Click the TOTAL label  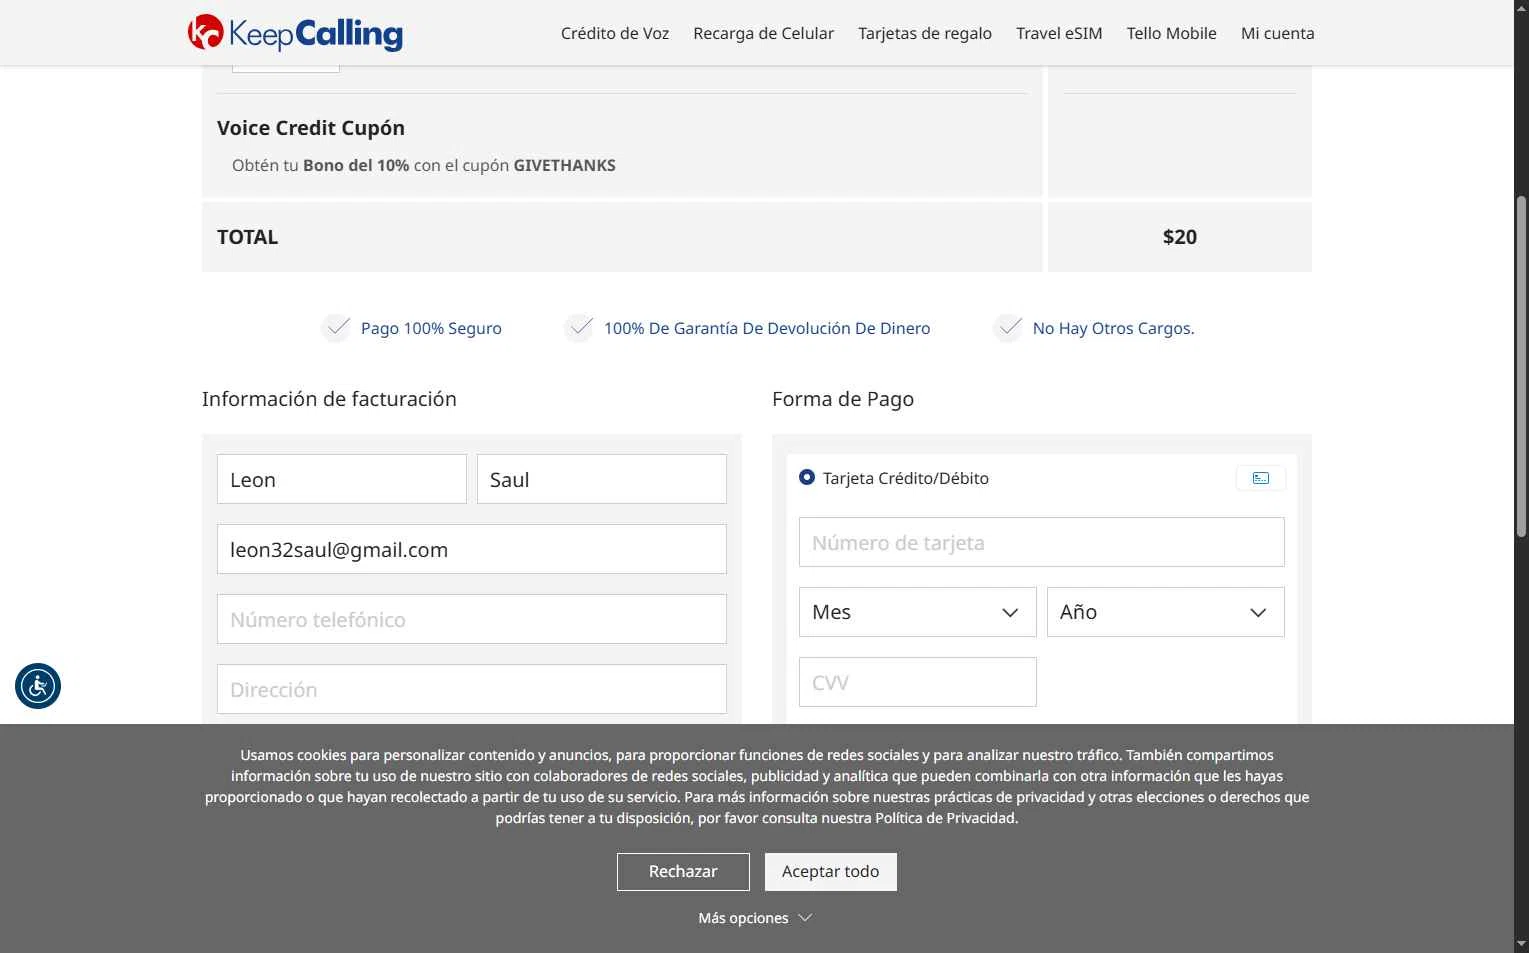coord(248,237)
